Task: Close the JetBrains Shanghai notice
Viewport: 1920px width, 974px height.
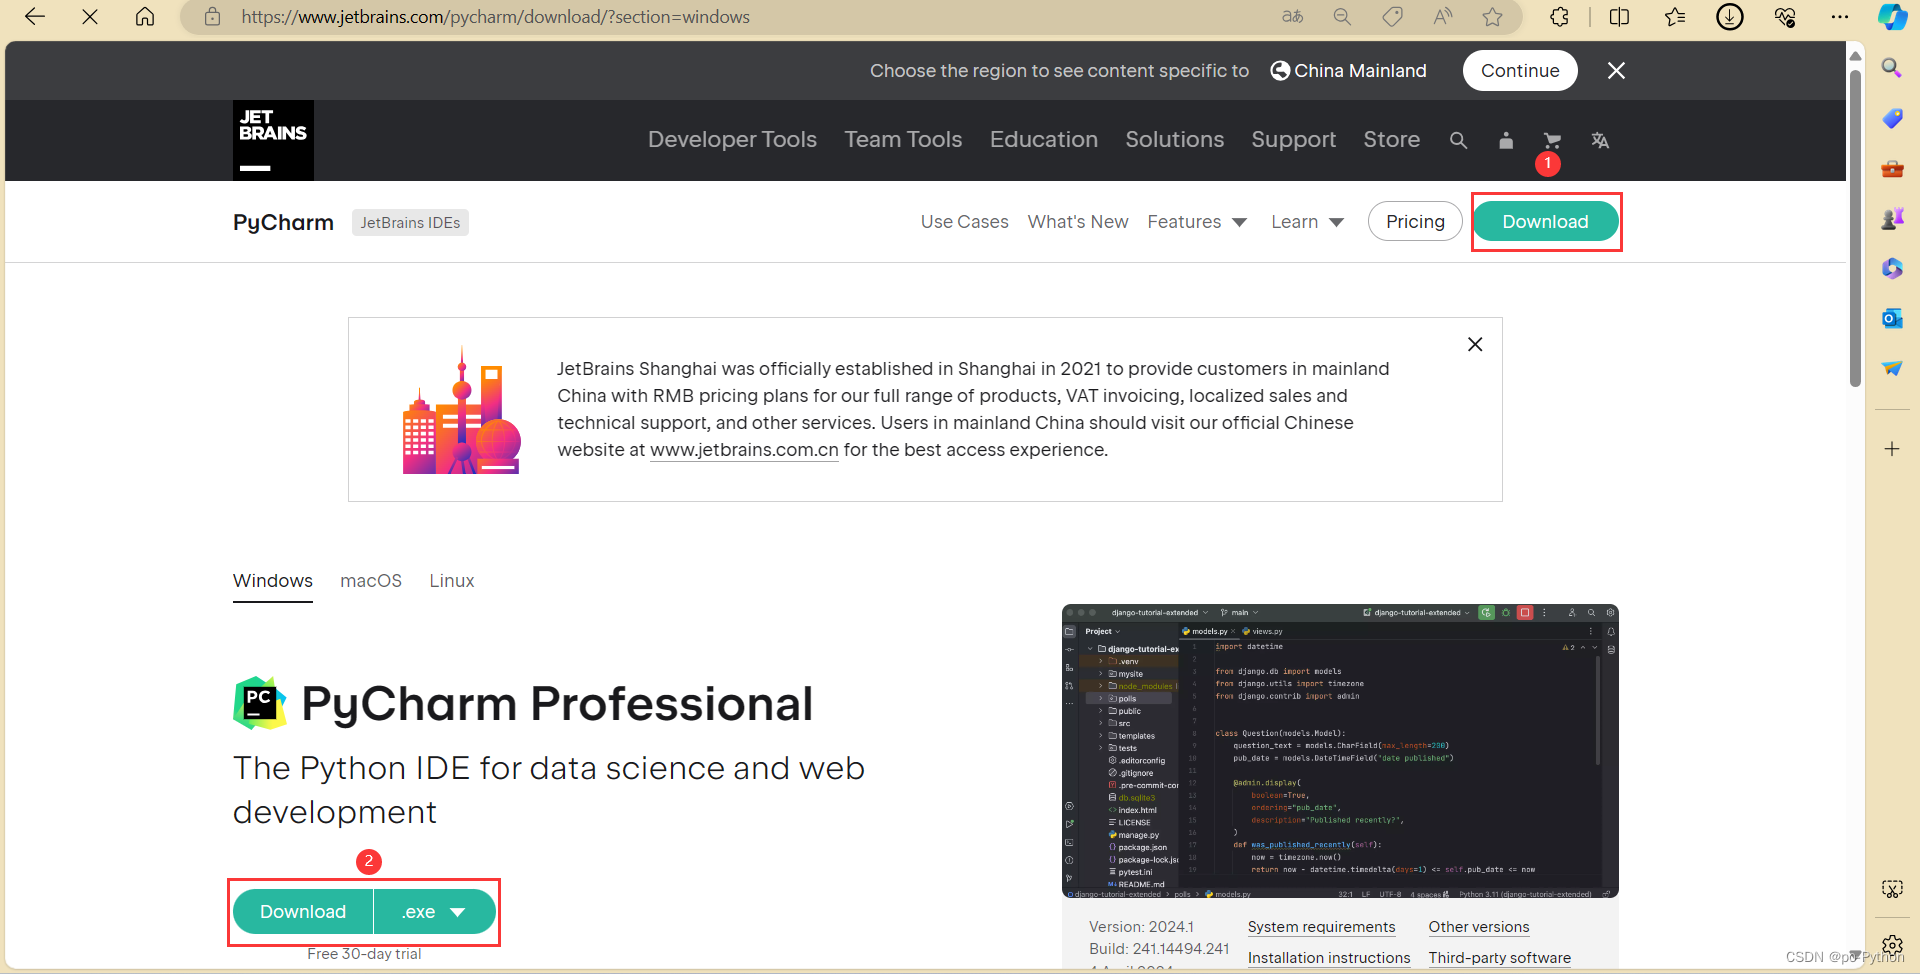Action: pyautogui.click(x=1475, y=344)
